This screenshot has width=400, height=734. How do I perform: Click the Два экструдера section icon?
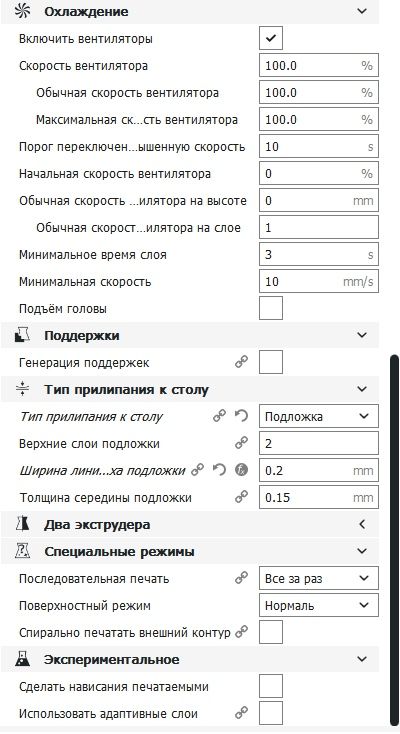coord(22,524)
